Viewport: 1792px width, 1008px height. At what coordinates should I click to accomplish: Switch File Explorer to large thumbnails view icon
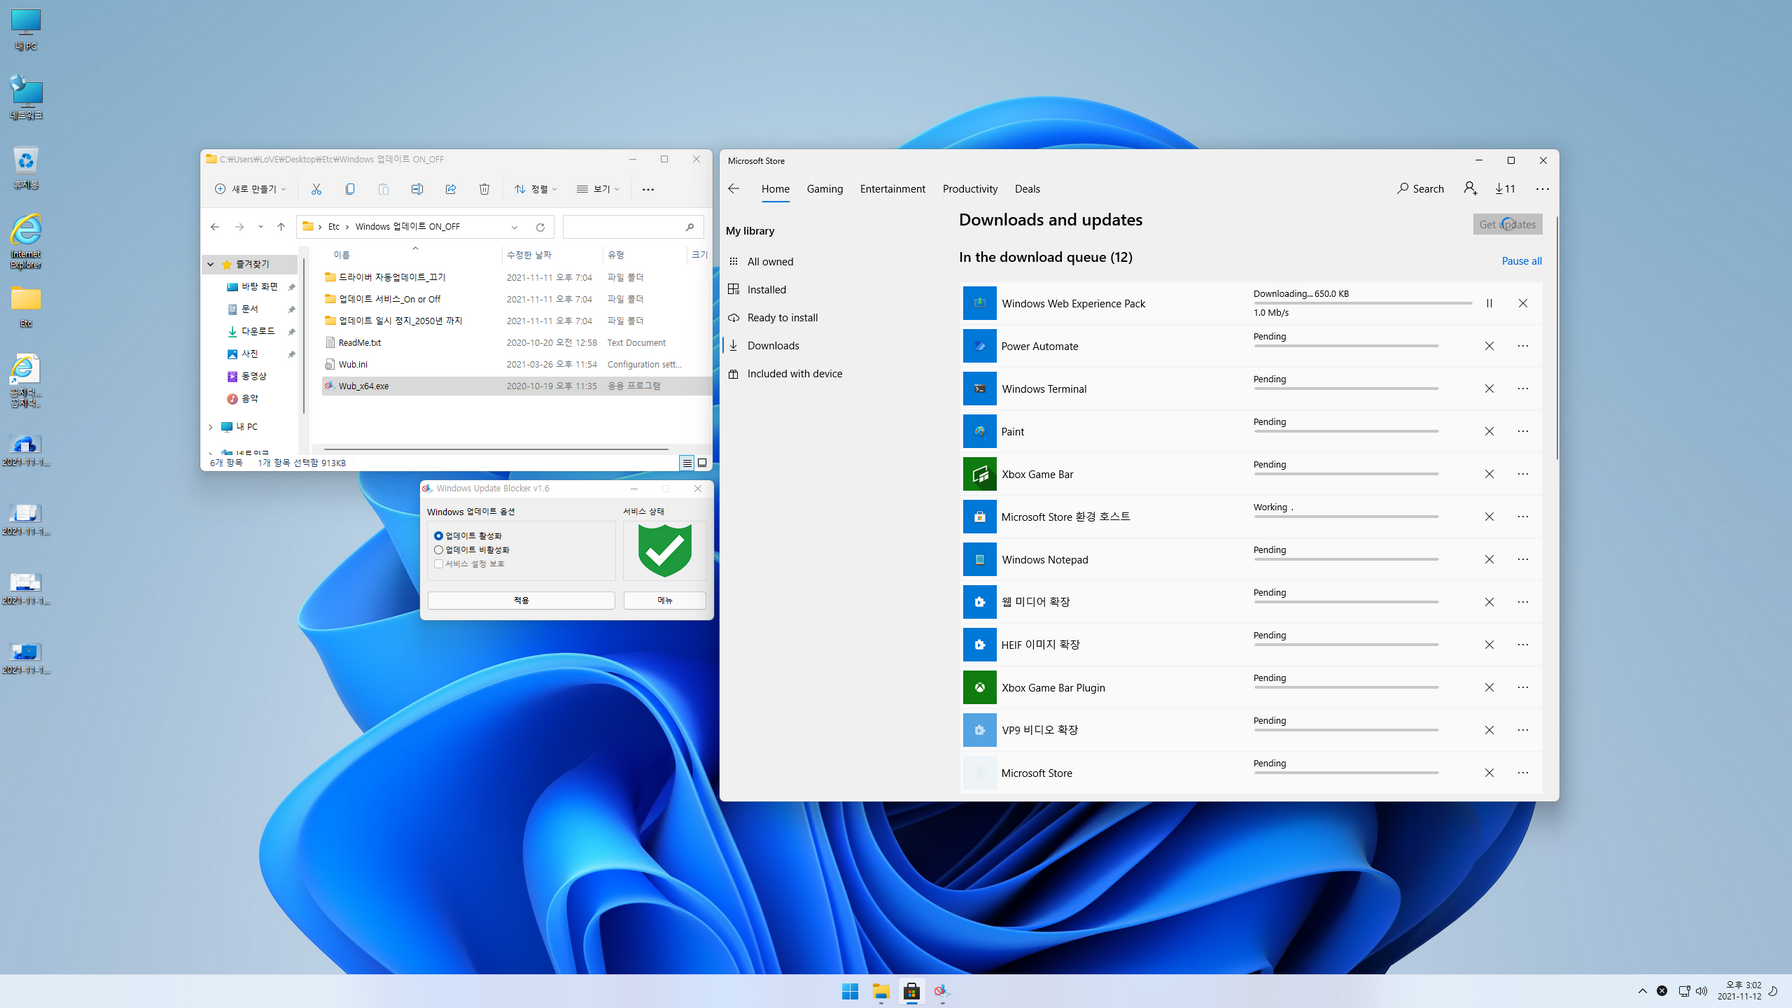[702, 463]
